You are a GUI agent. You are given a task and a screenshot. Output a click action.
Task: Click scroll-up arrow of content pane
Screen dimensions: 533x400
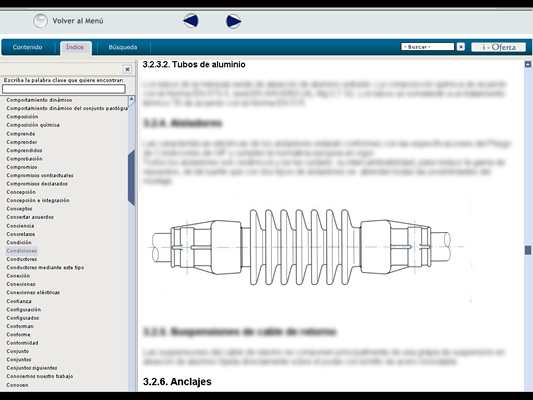point(528,64)
